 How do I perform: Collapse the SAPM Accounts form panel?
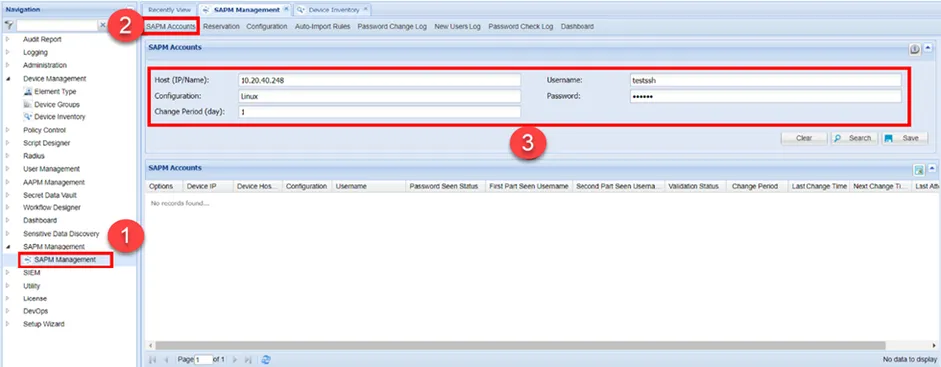pyautogui.click(x=928, y=49)
